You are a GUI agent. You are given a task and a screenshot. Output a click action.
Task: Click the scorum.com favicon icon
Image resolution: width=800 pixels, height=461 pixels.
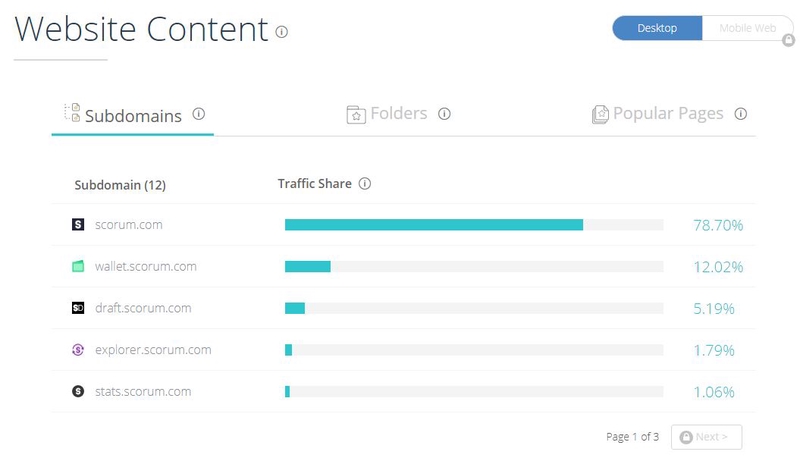[78, 224]
